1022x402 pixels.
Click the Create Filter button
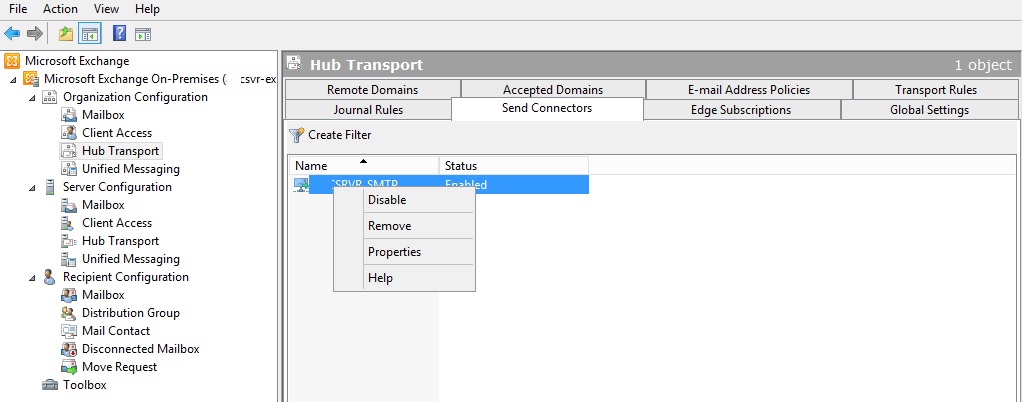tap(330, 135)
